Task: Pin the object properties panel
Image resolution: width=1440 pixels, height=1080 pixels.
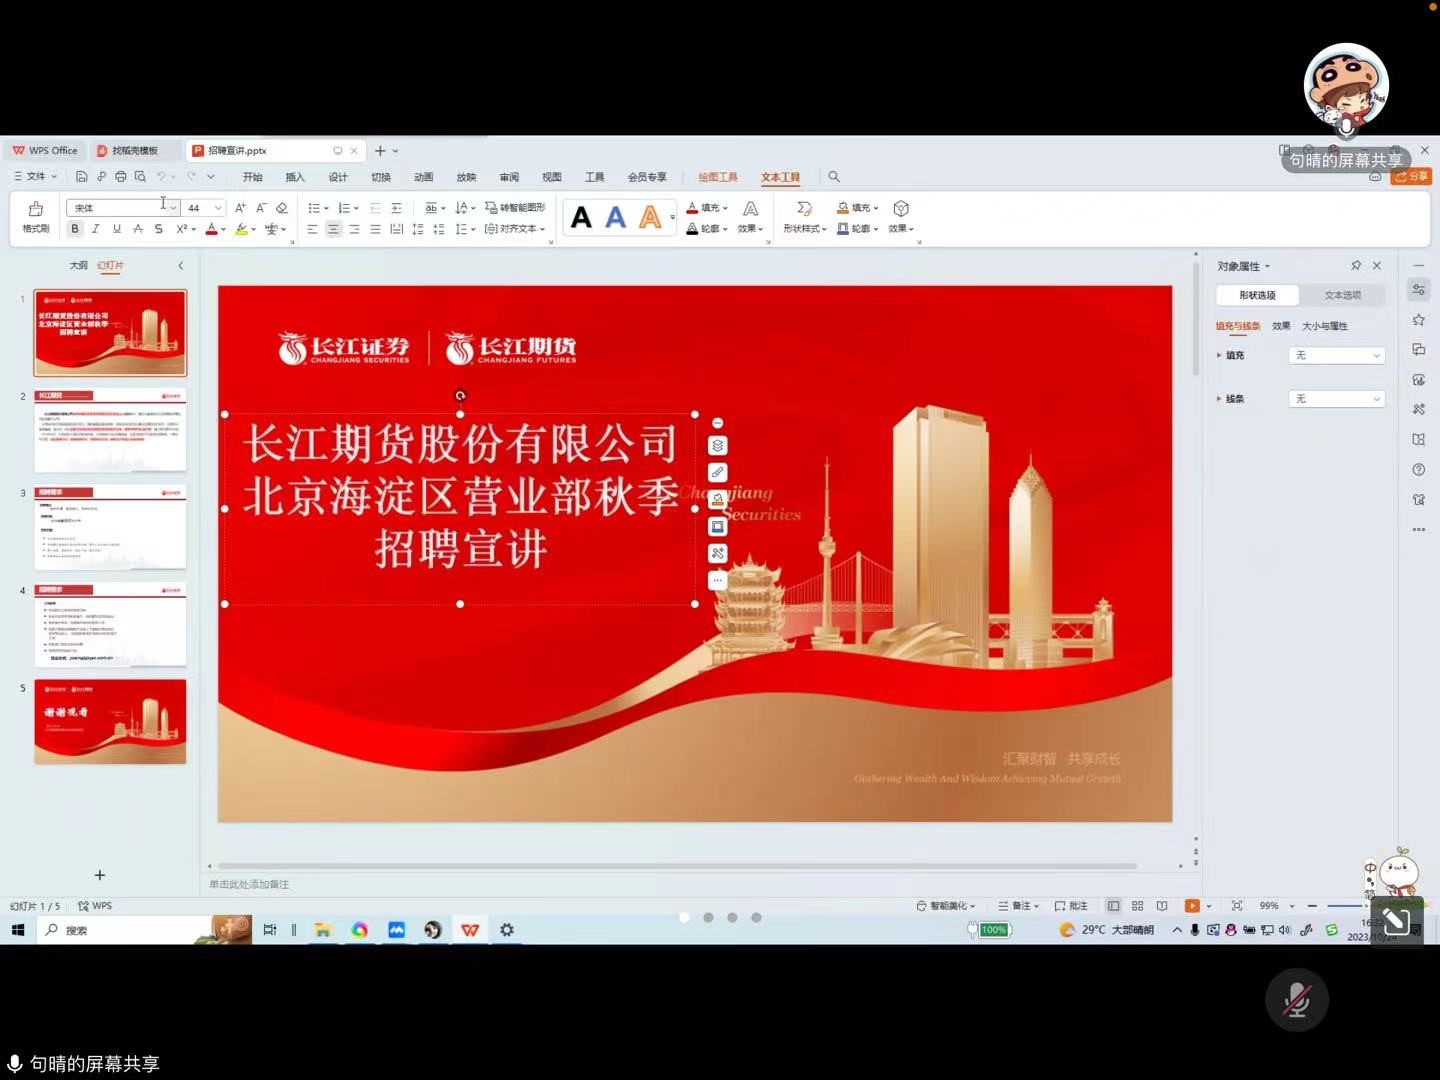Action: [1356, 266]
